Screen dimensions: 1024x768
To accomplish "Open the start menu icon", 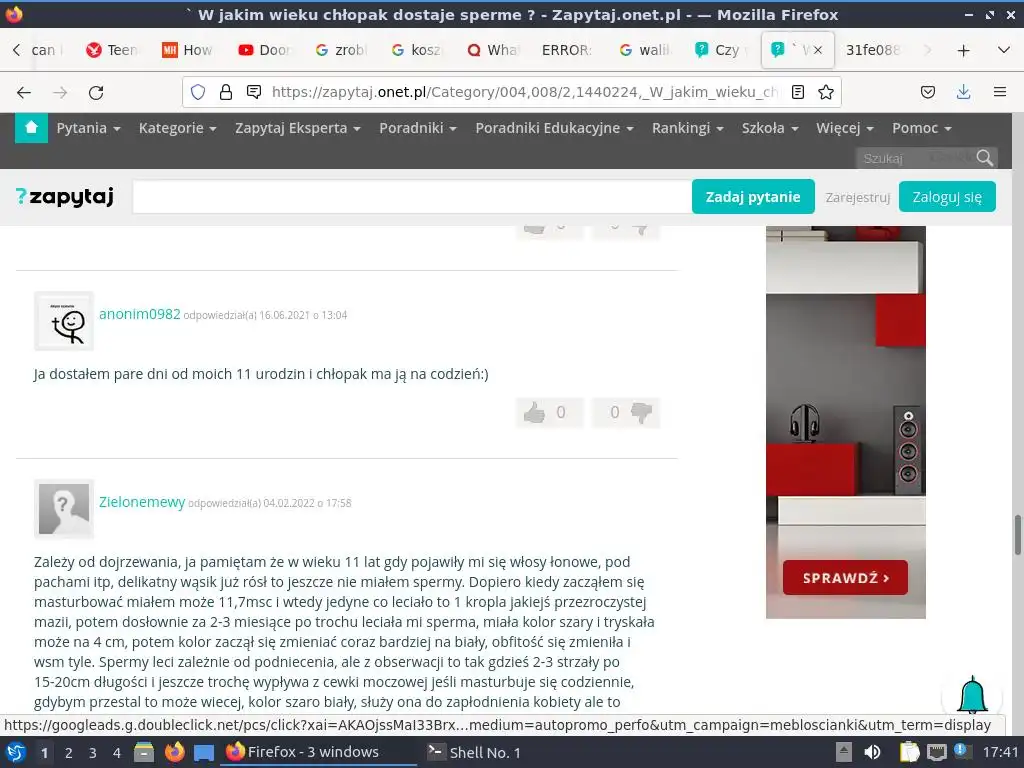I will pos(16,752).
